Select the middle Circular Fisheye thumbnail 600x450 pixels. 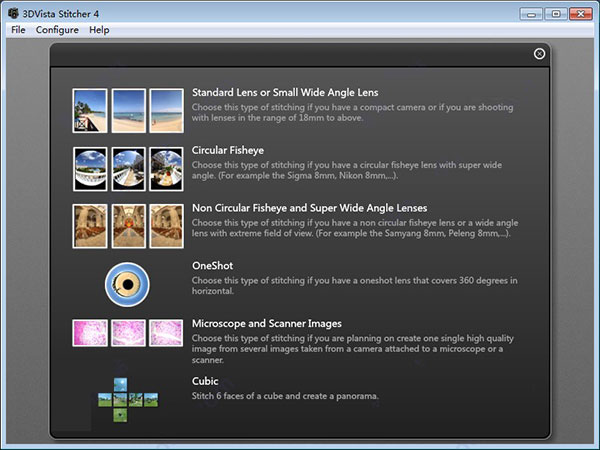click(129, 169)
